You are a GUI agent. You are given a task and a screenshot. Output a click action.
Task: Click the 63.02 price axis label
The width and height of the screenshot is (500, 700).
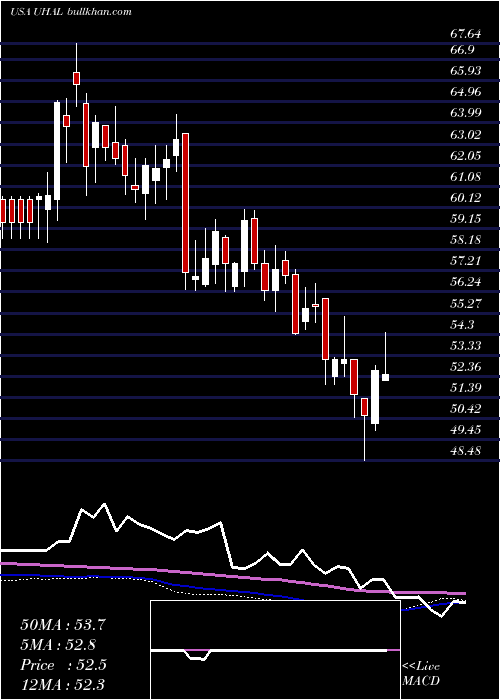466,135
